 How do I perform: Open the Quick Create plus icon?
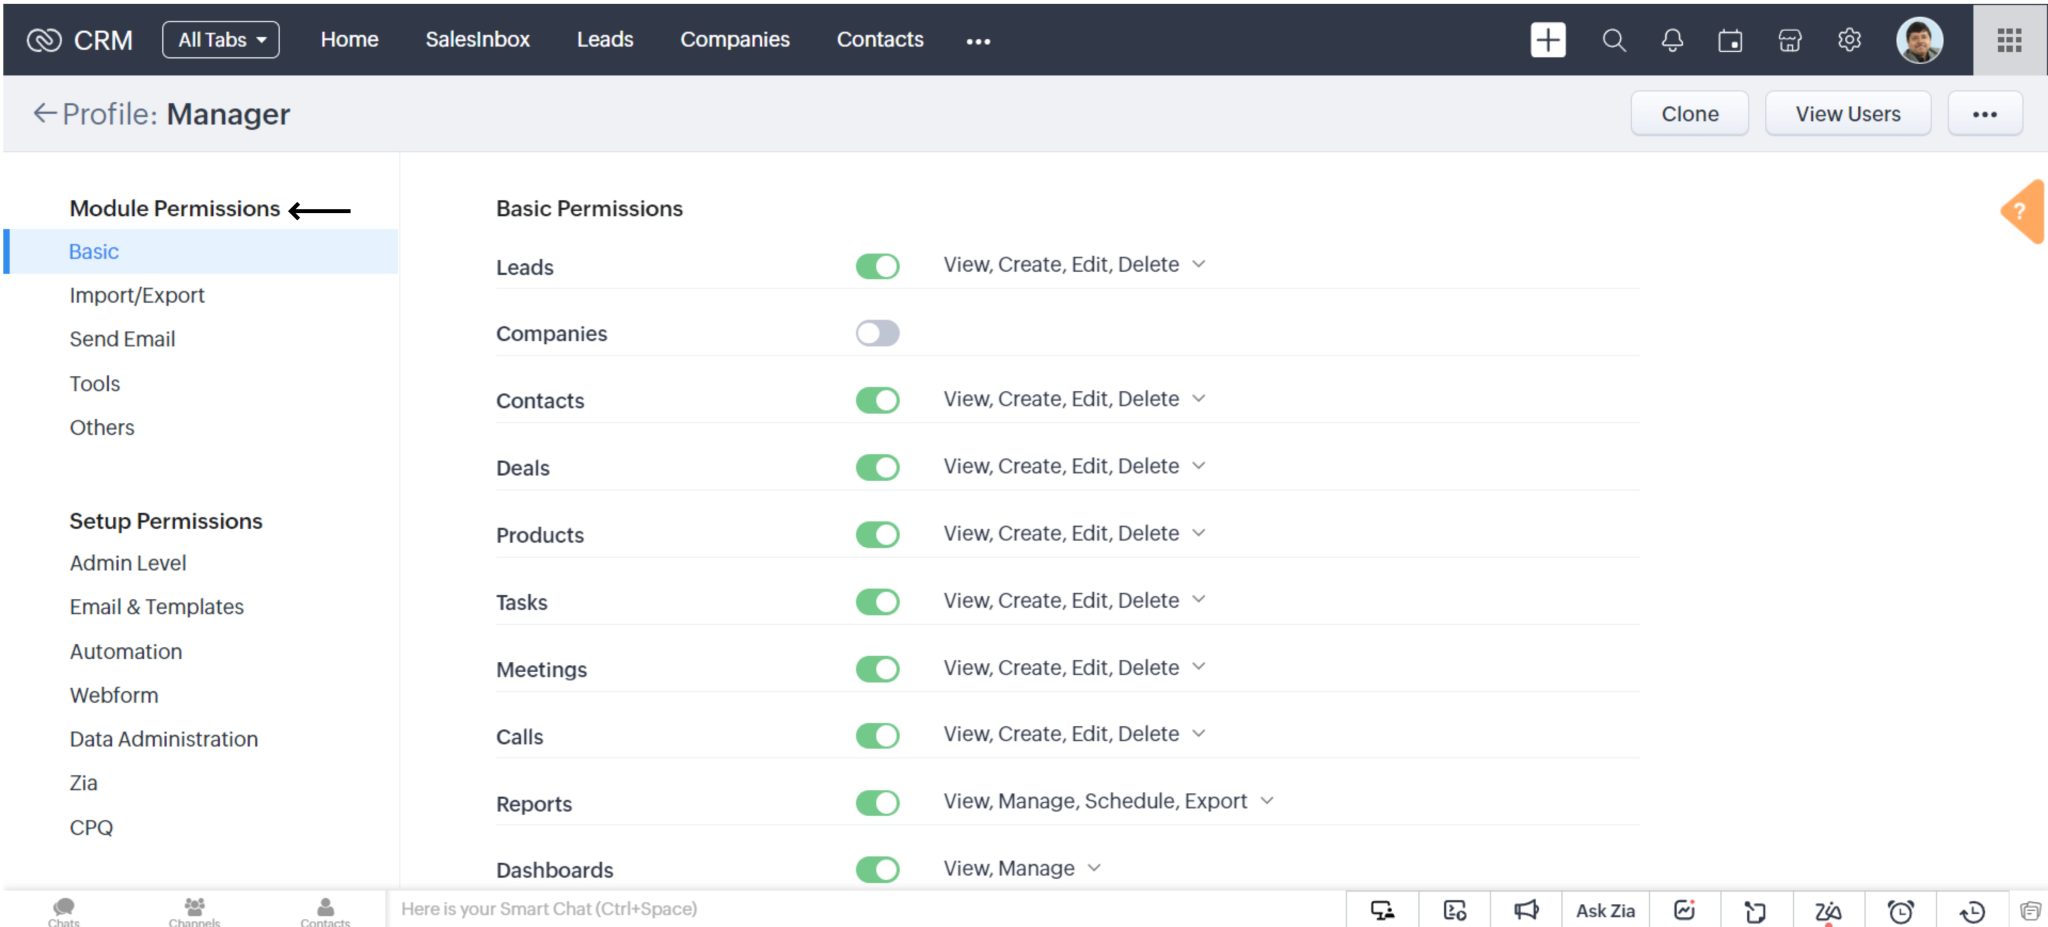1547,40
